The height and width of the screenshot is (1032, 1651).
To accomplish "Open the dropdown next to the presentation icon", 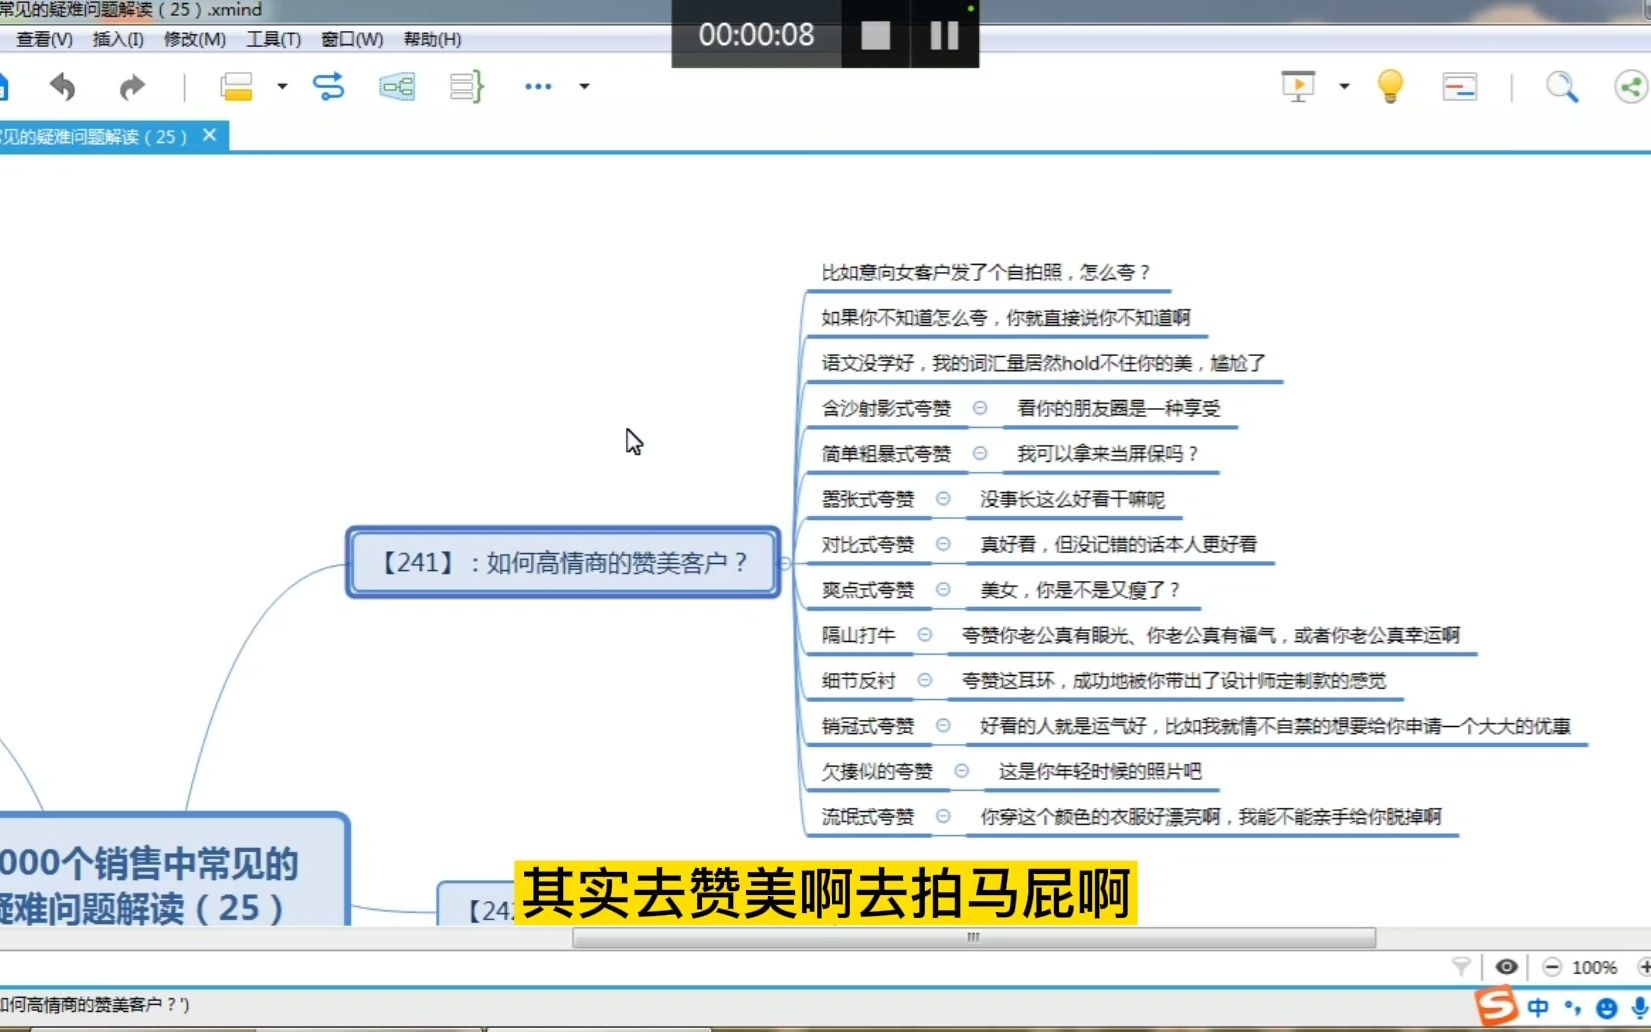I will tap(1344, 87).
